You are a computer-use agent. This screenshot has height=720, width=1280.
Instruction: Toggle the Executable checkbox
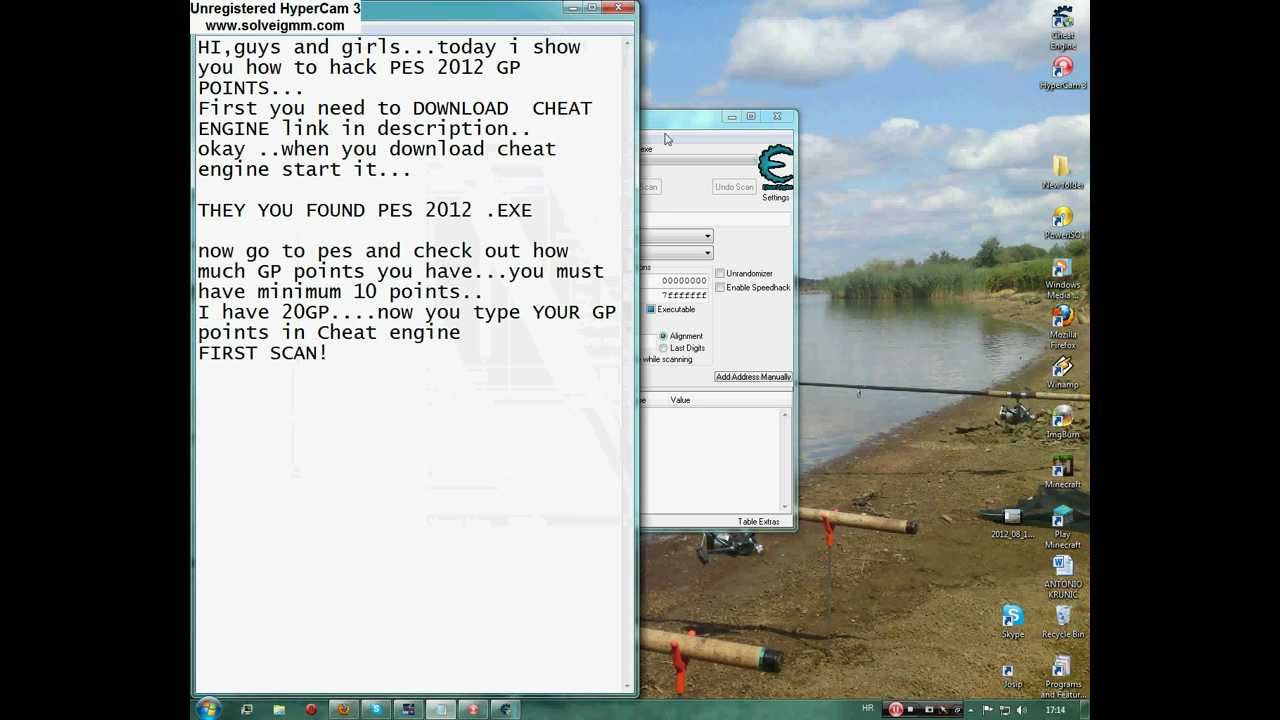[x=651, y=309]
